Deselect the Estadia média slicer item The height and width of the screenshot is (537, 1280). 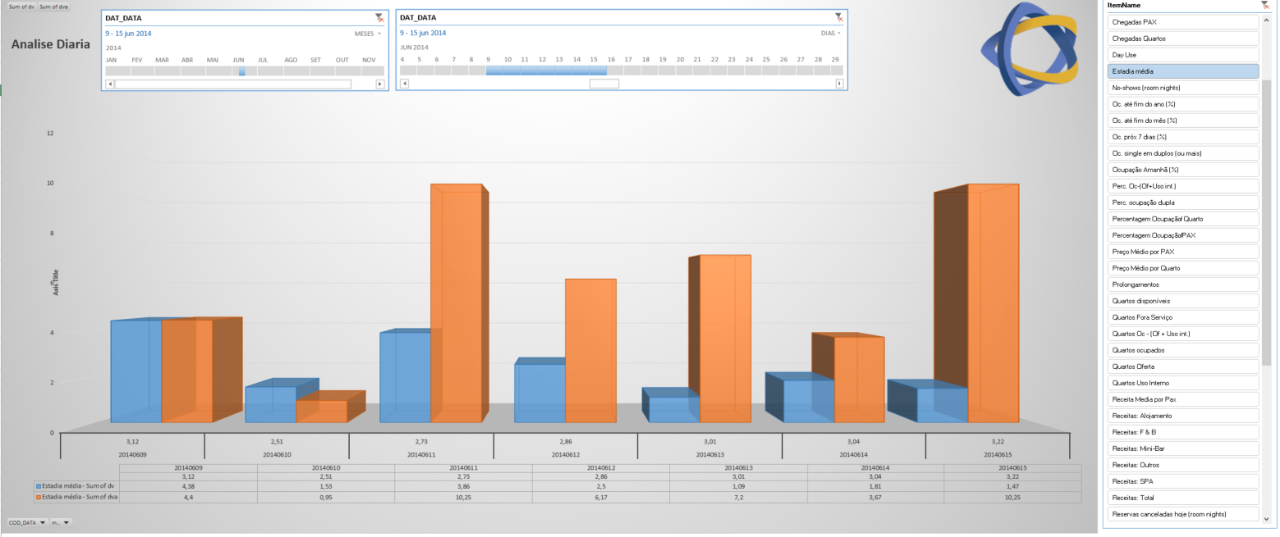tap(1182, 72)
